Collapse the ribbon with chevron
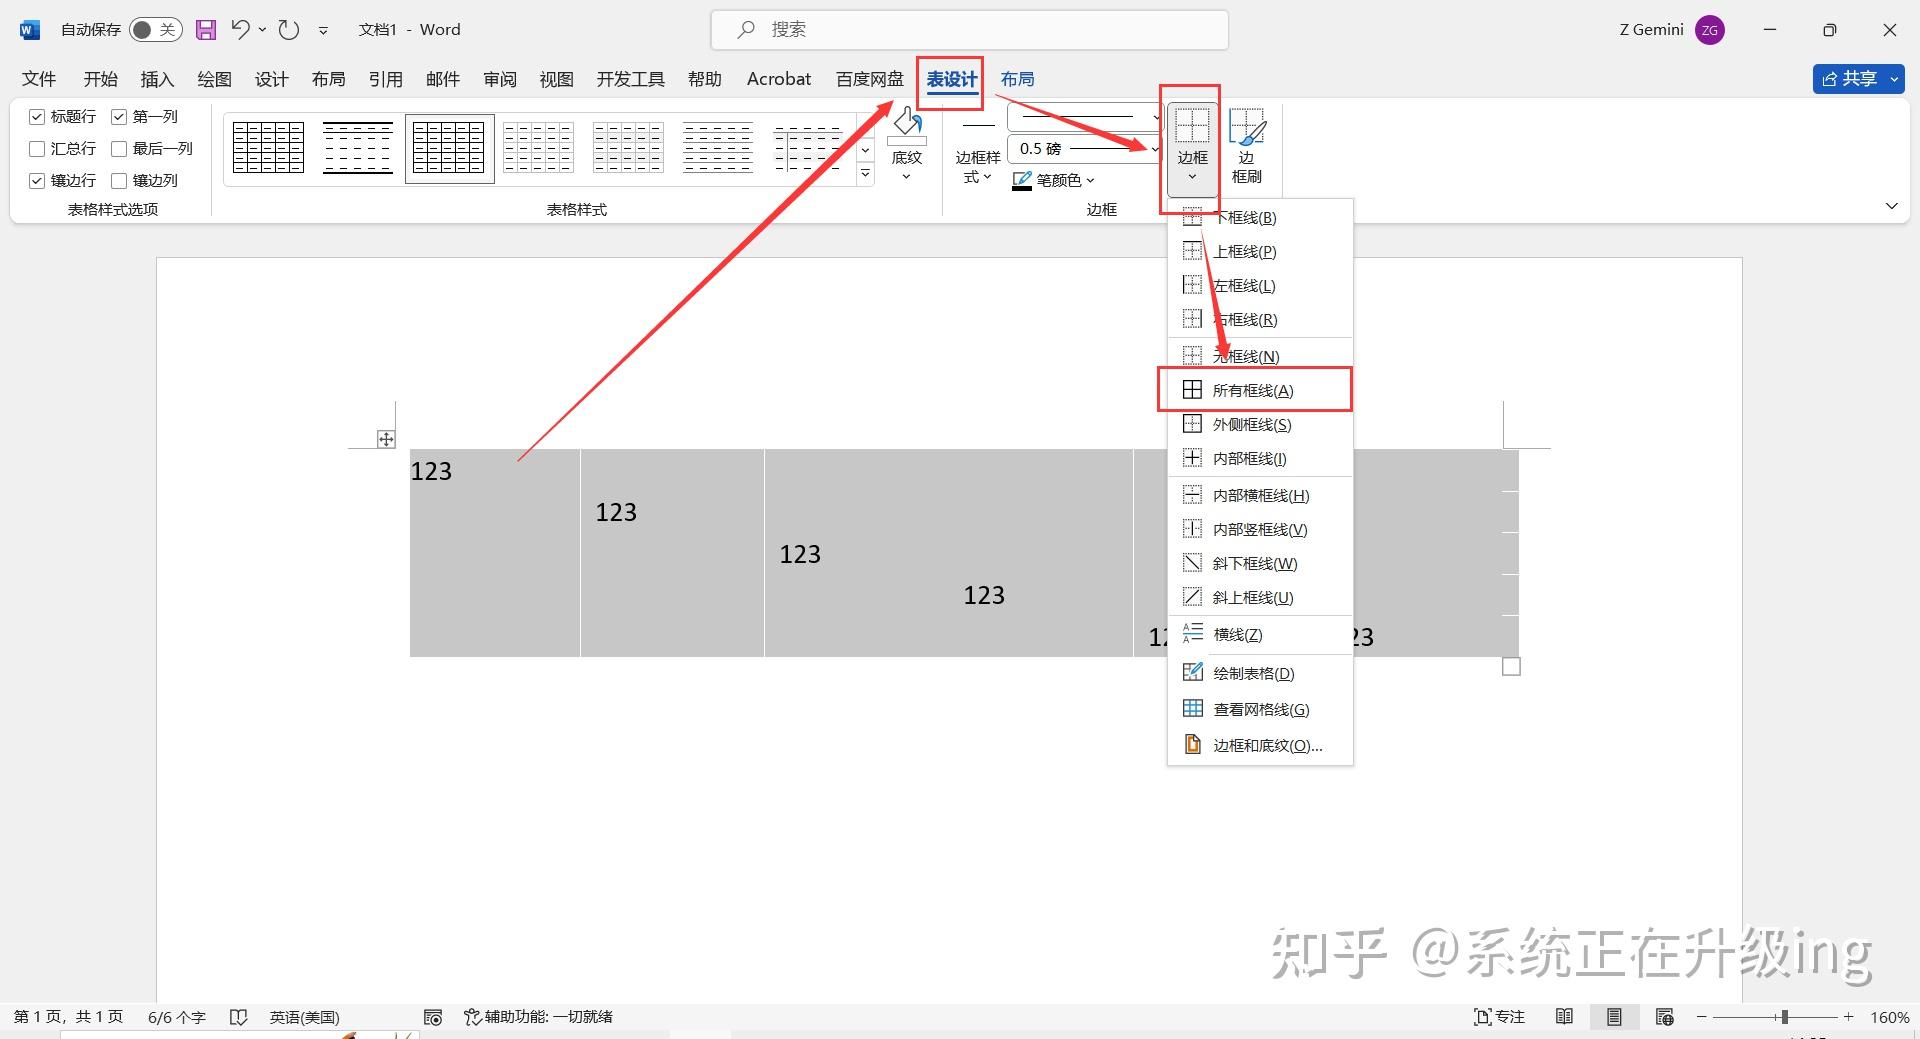Screen dimensions: 1920x1039 (1891, 206)
